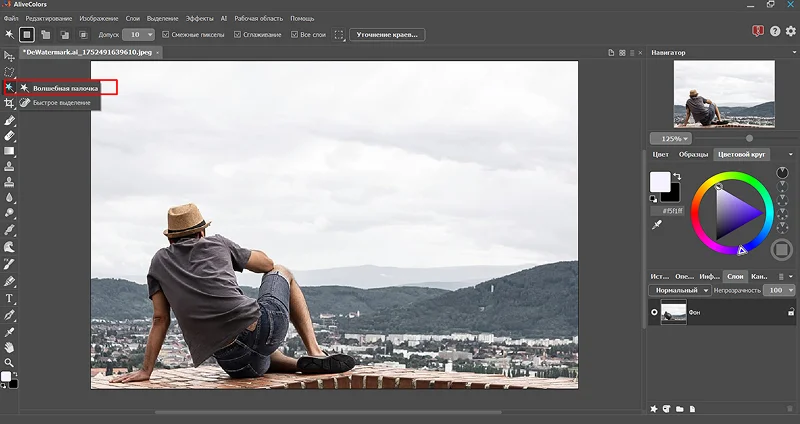Open the Файл menu

pyautogui.click(x=11, y=18)
